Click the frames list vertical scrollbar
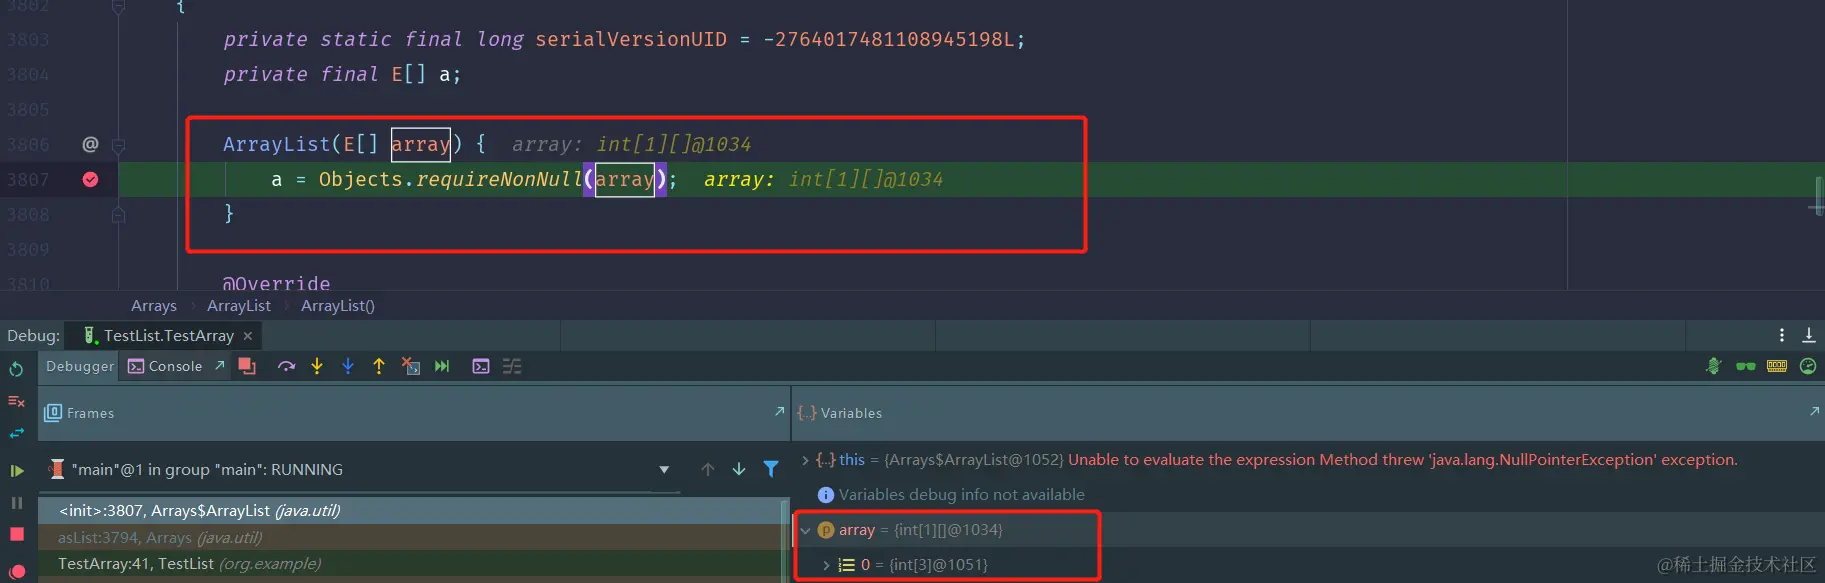 [x=785, y=540]
